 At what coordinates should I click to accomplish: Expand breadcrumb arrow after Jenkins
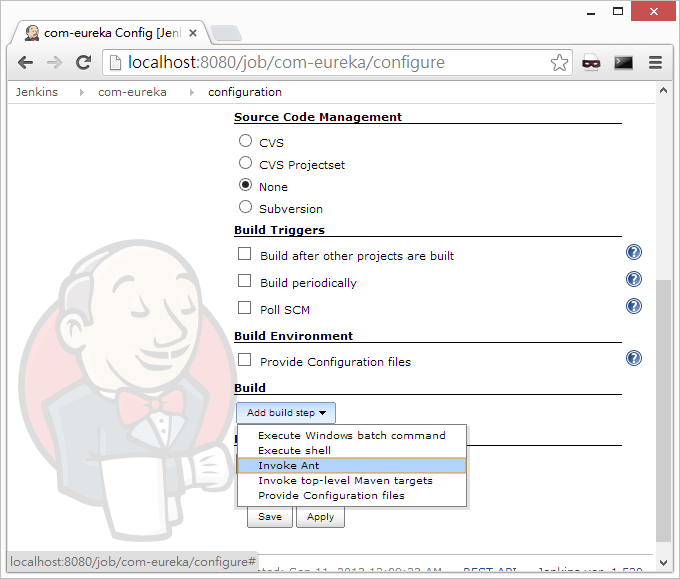tap(78, 92)
